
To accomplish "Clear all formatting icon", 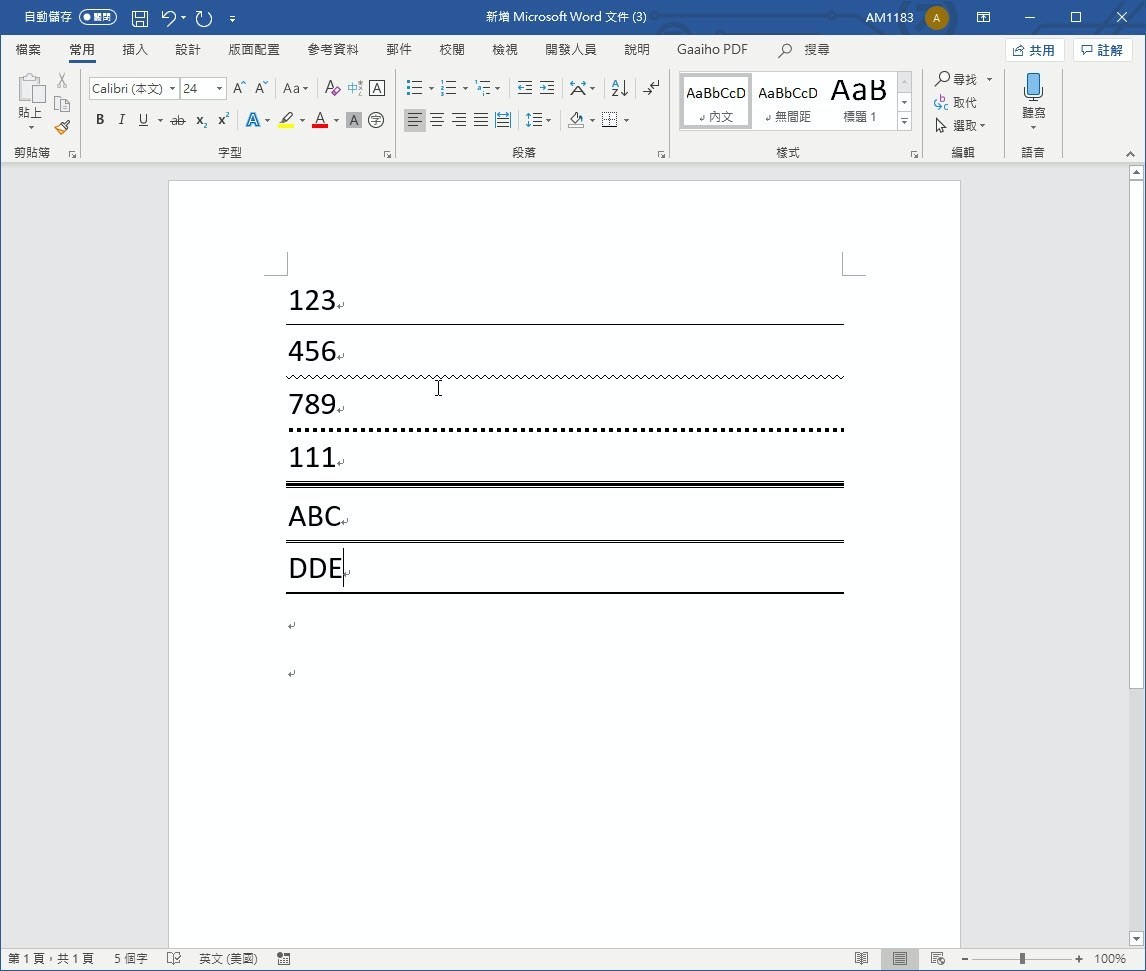I will pos(333,88).
